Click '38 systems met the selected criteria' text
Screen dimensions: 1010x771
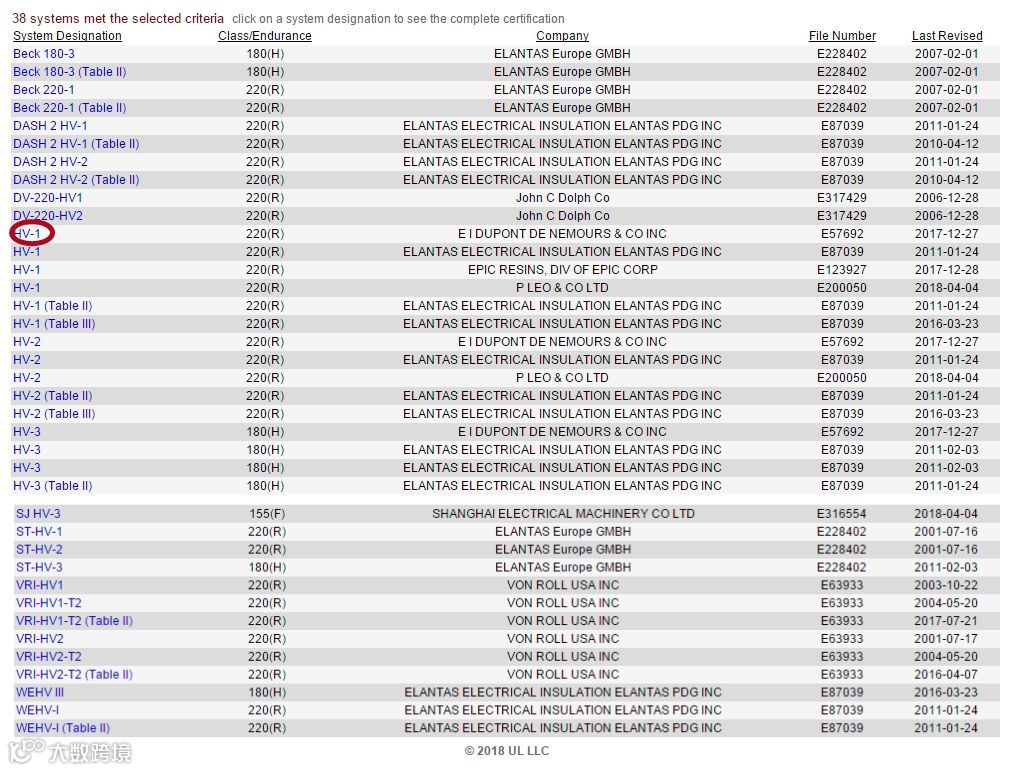pyautogui.click(x=118, y=18)
